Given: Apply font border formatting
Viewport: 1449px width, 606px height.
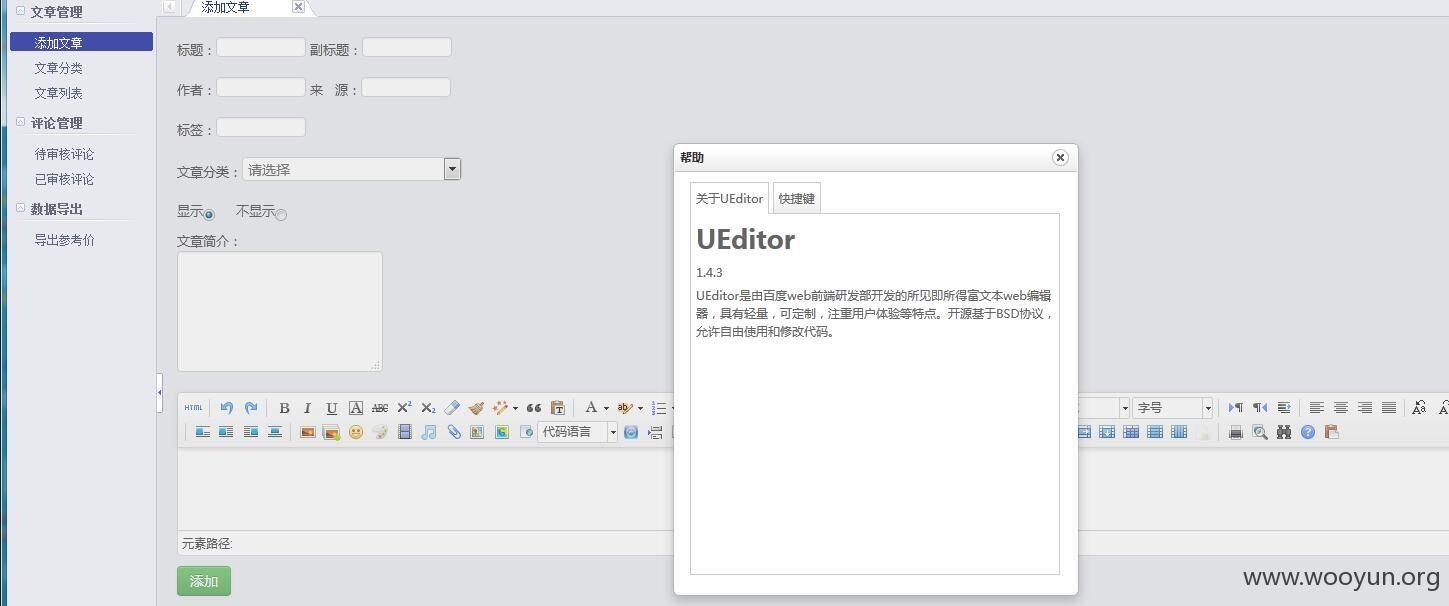Looking at the screenshot, I should pos(355,407).
